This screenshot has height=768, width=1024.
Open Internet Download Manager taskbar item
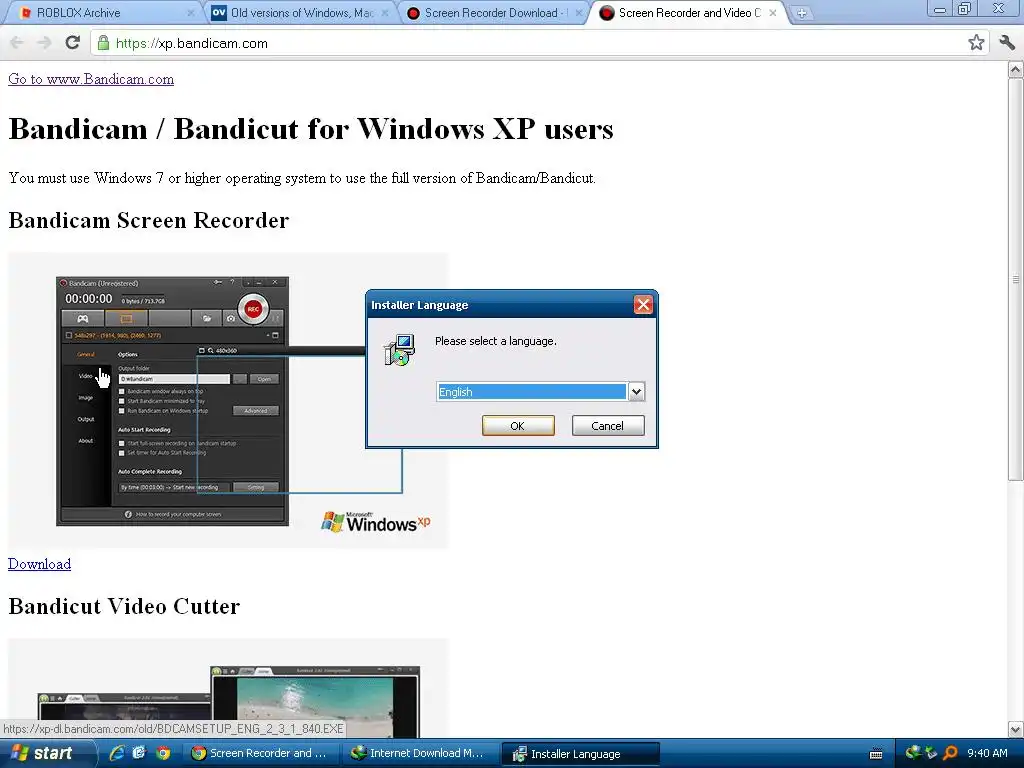421,753
